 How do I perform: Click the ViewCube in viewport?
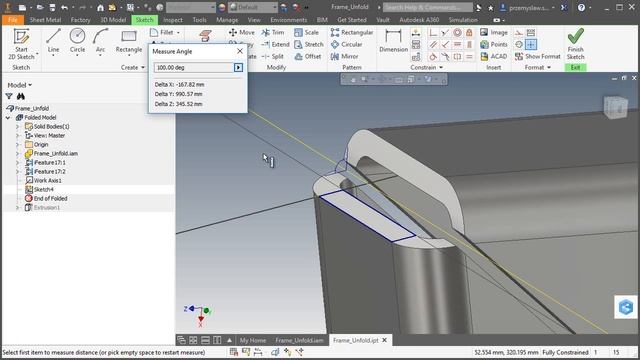(616, 107)
